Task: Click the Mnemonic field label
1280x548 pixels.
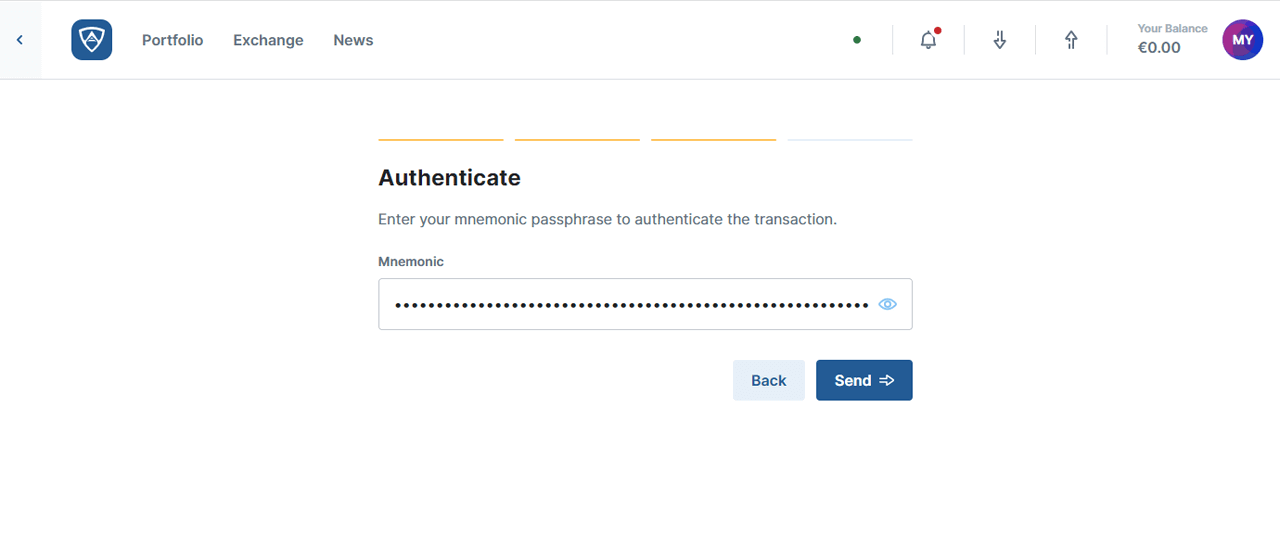Action: tap(411, 261)
